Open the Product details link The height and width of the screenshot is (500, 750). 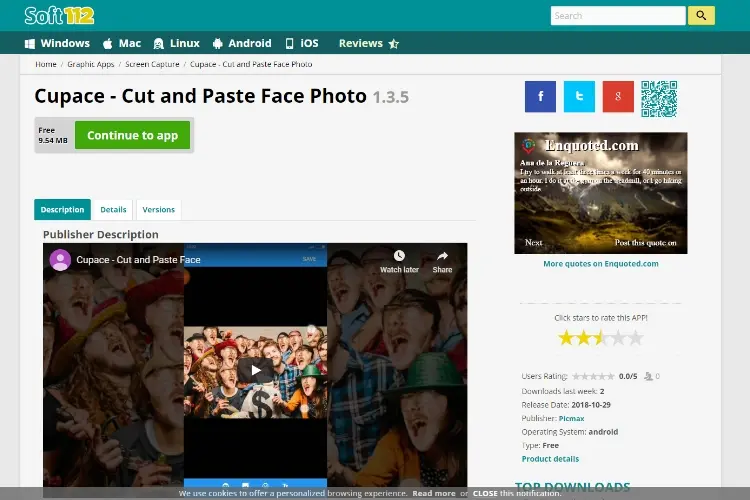[550, 459]
